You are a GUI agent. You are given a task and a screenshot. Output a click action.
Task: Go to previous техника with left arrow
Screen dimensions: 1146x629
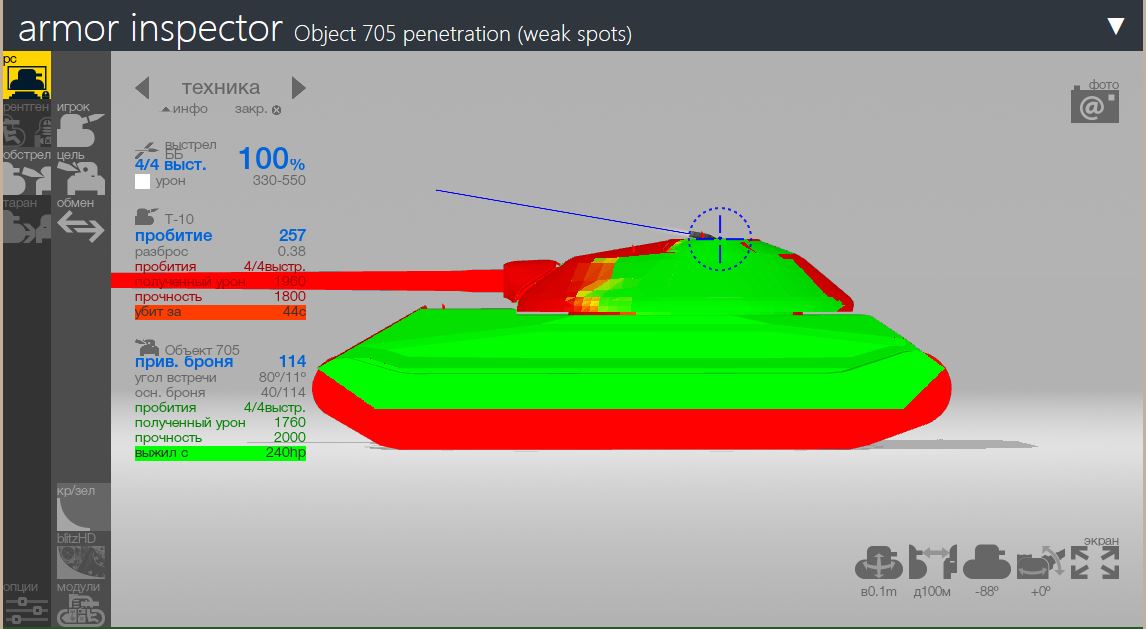coord(143,88)
